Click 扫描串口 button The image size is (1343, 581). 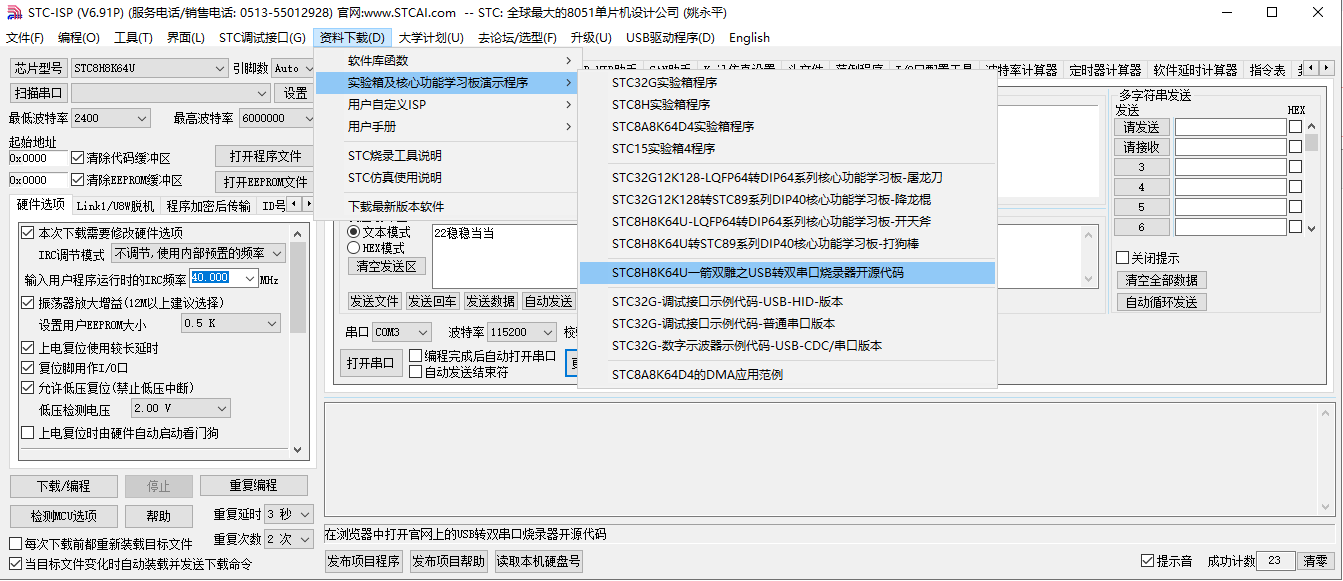coord(39,93)
